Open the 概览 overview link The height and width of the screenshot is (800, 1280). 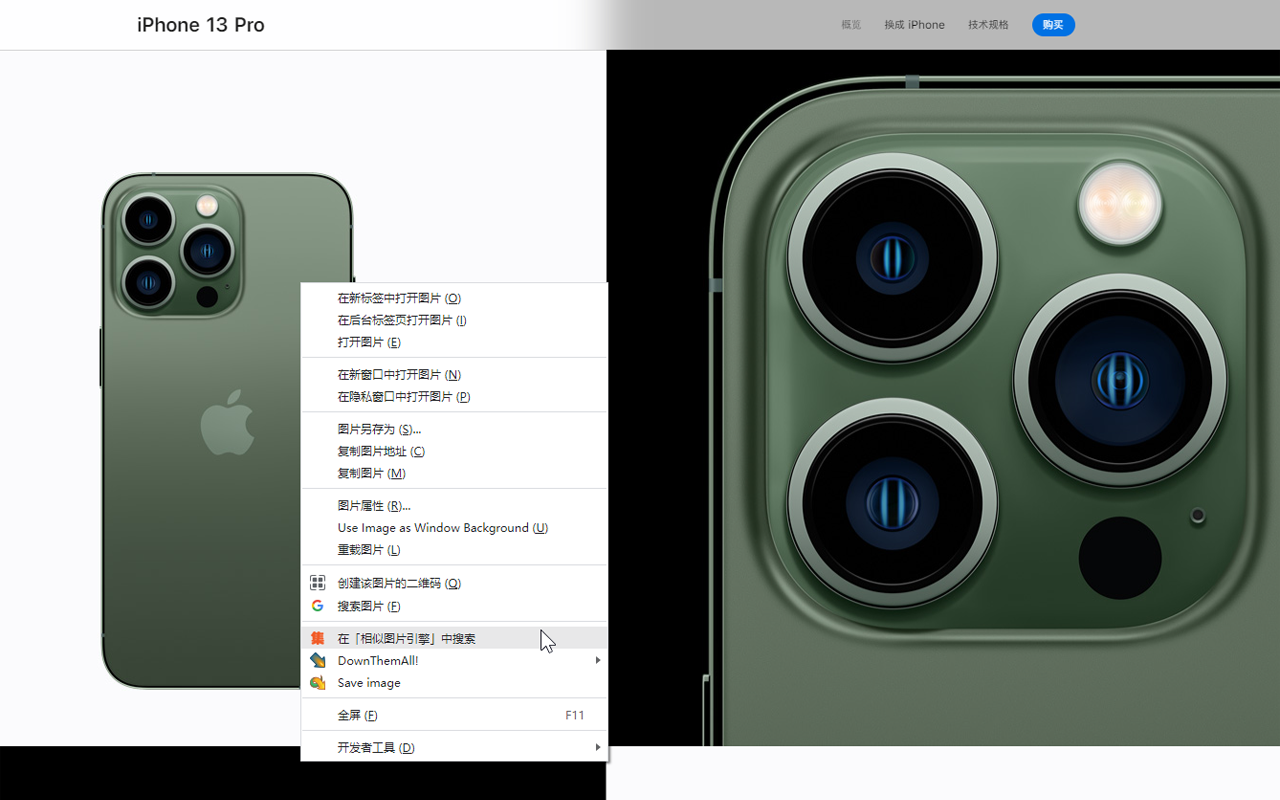(851, 25)
